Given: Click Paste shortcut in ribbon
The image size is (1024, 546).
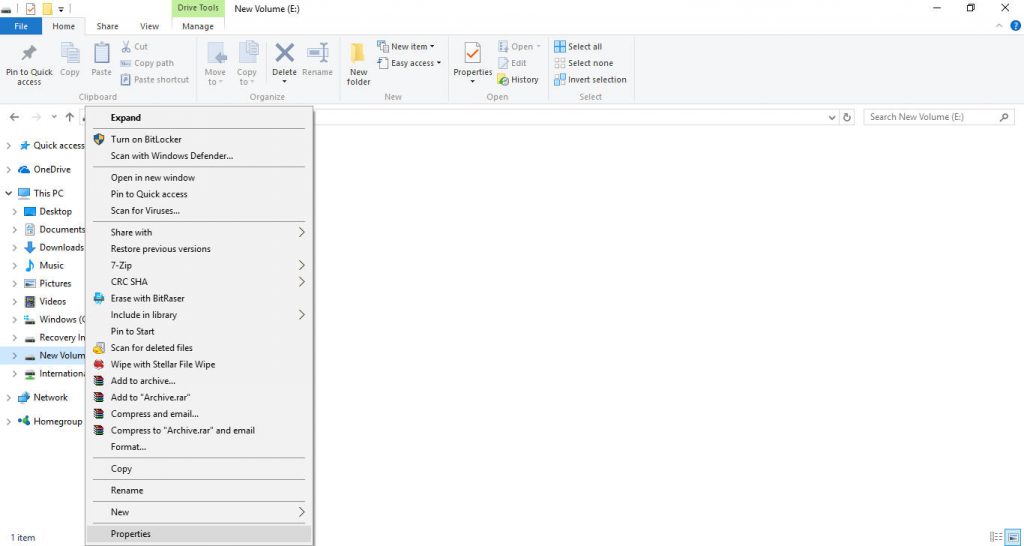Looking at the screenshot, I should tap(155, 80).
